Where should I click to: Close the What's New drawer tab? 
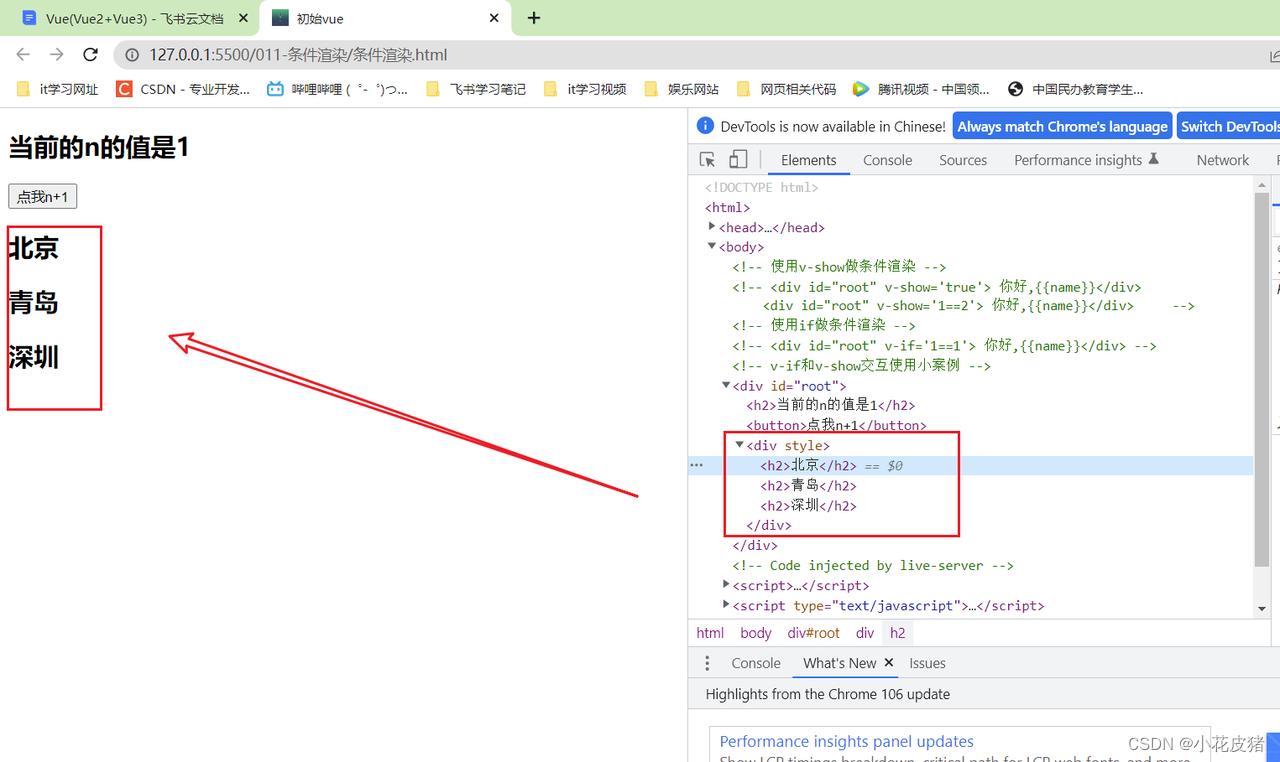(x=888, y=663)
